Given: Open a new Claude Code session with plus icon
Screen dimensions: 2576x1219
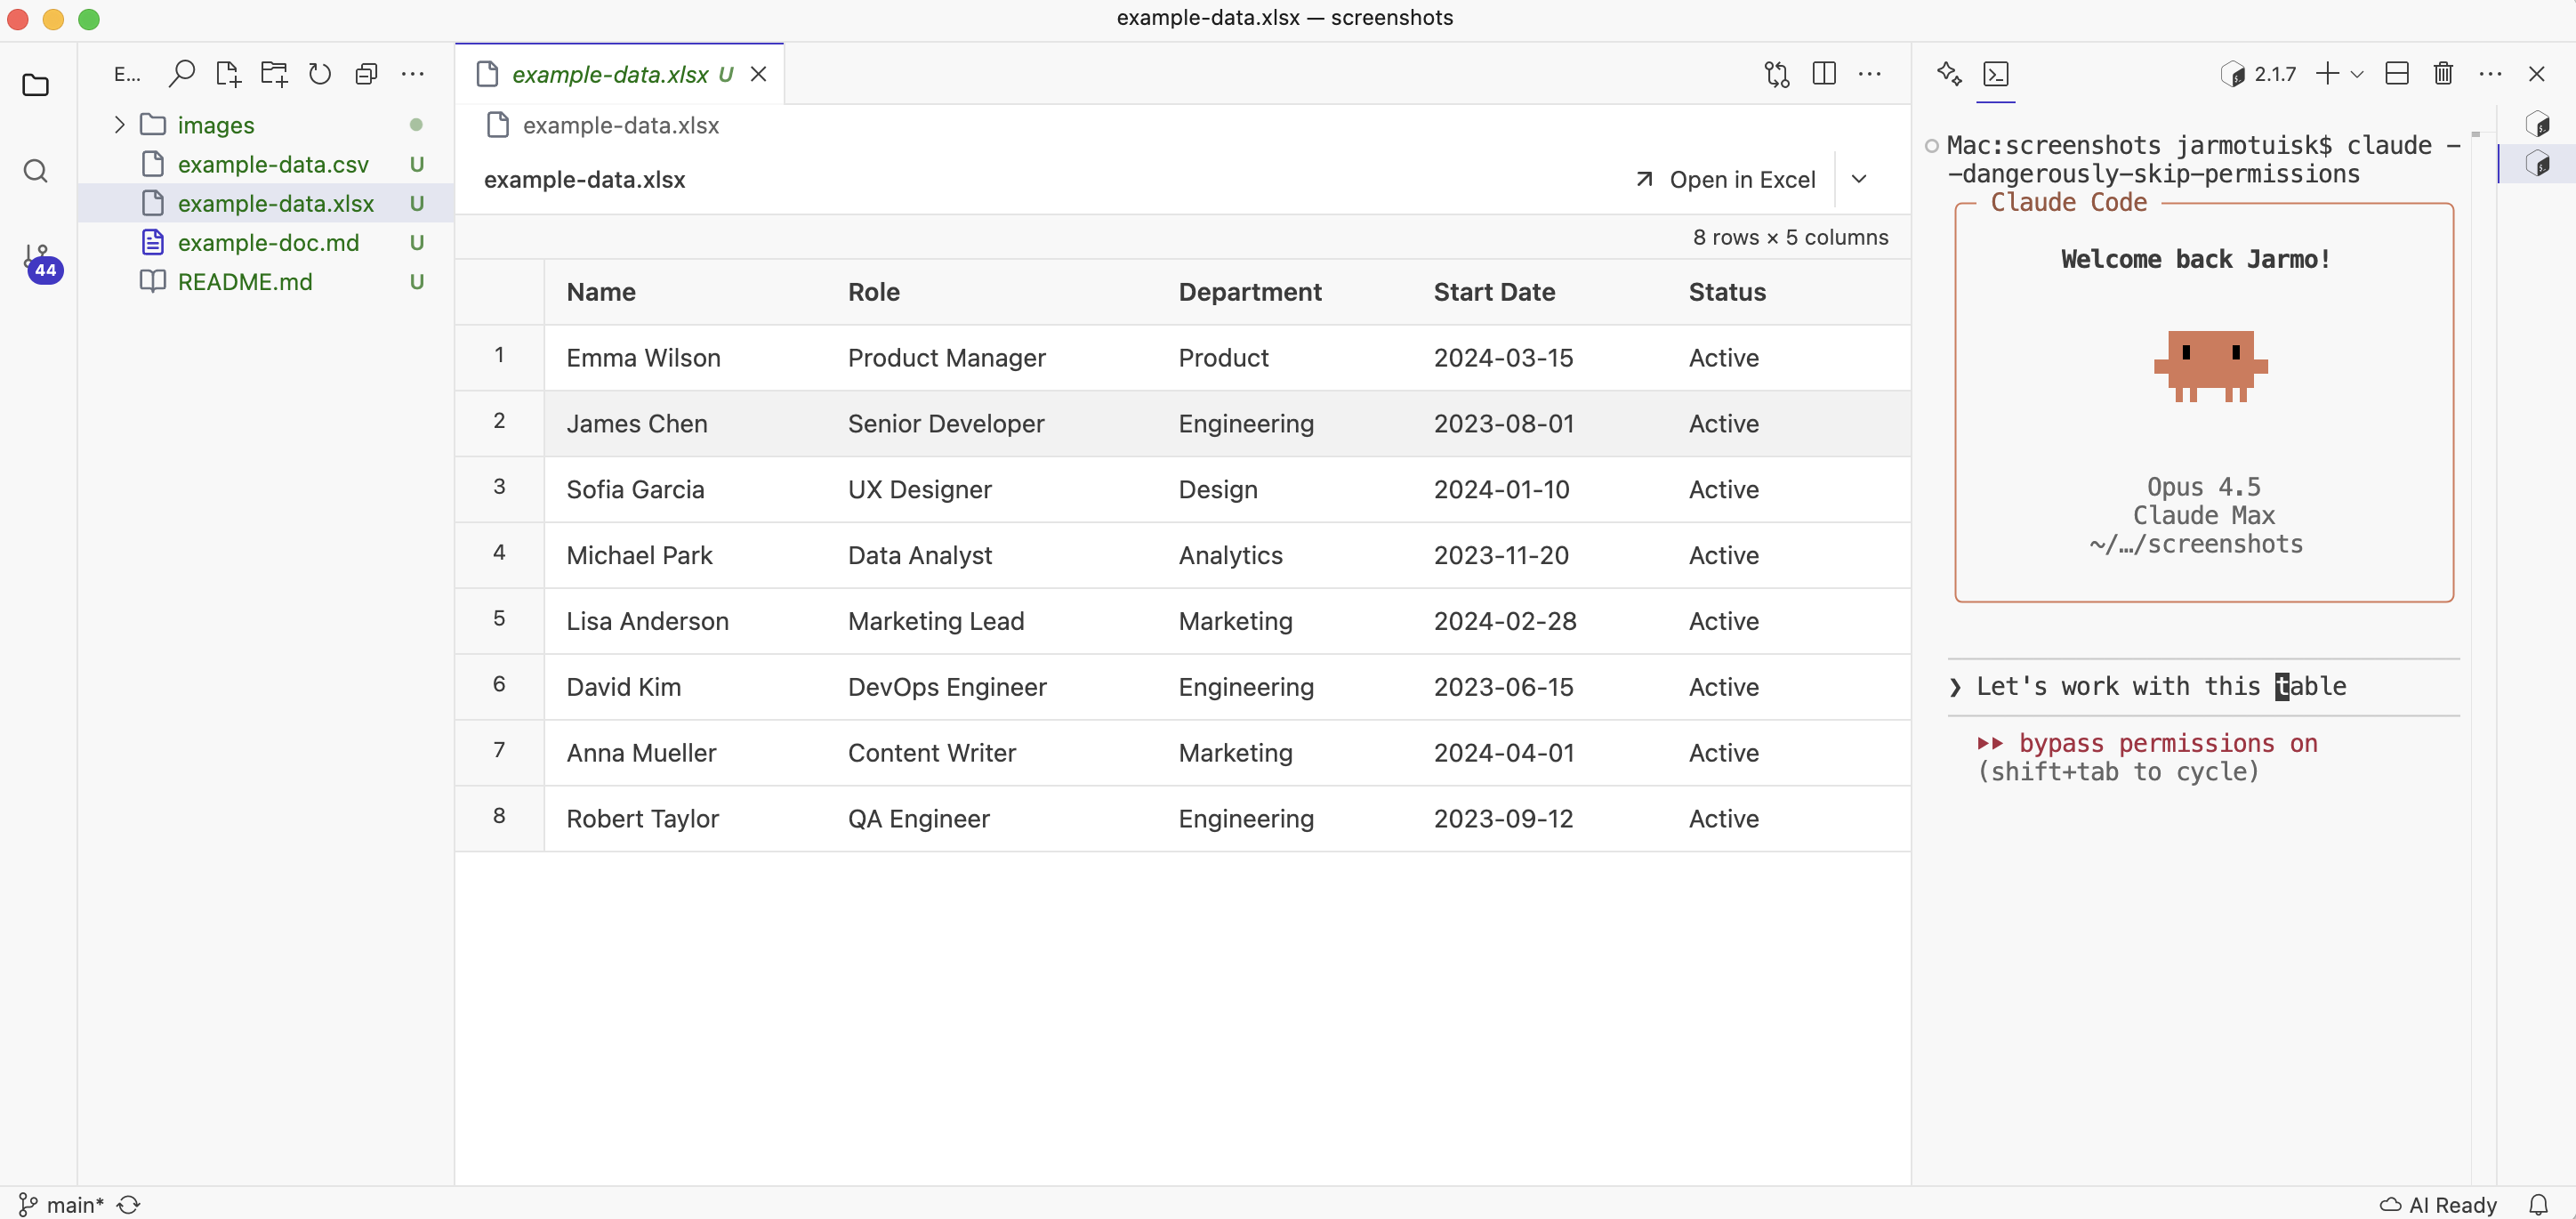Looking at the screenshot, I should coord(2330,73).
